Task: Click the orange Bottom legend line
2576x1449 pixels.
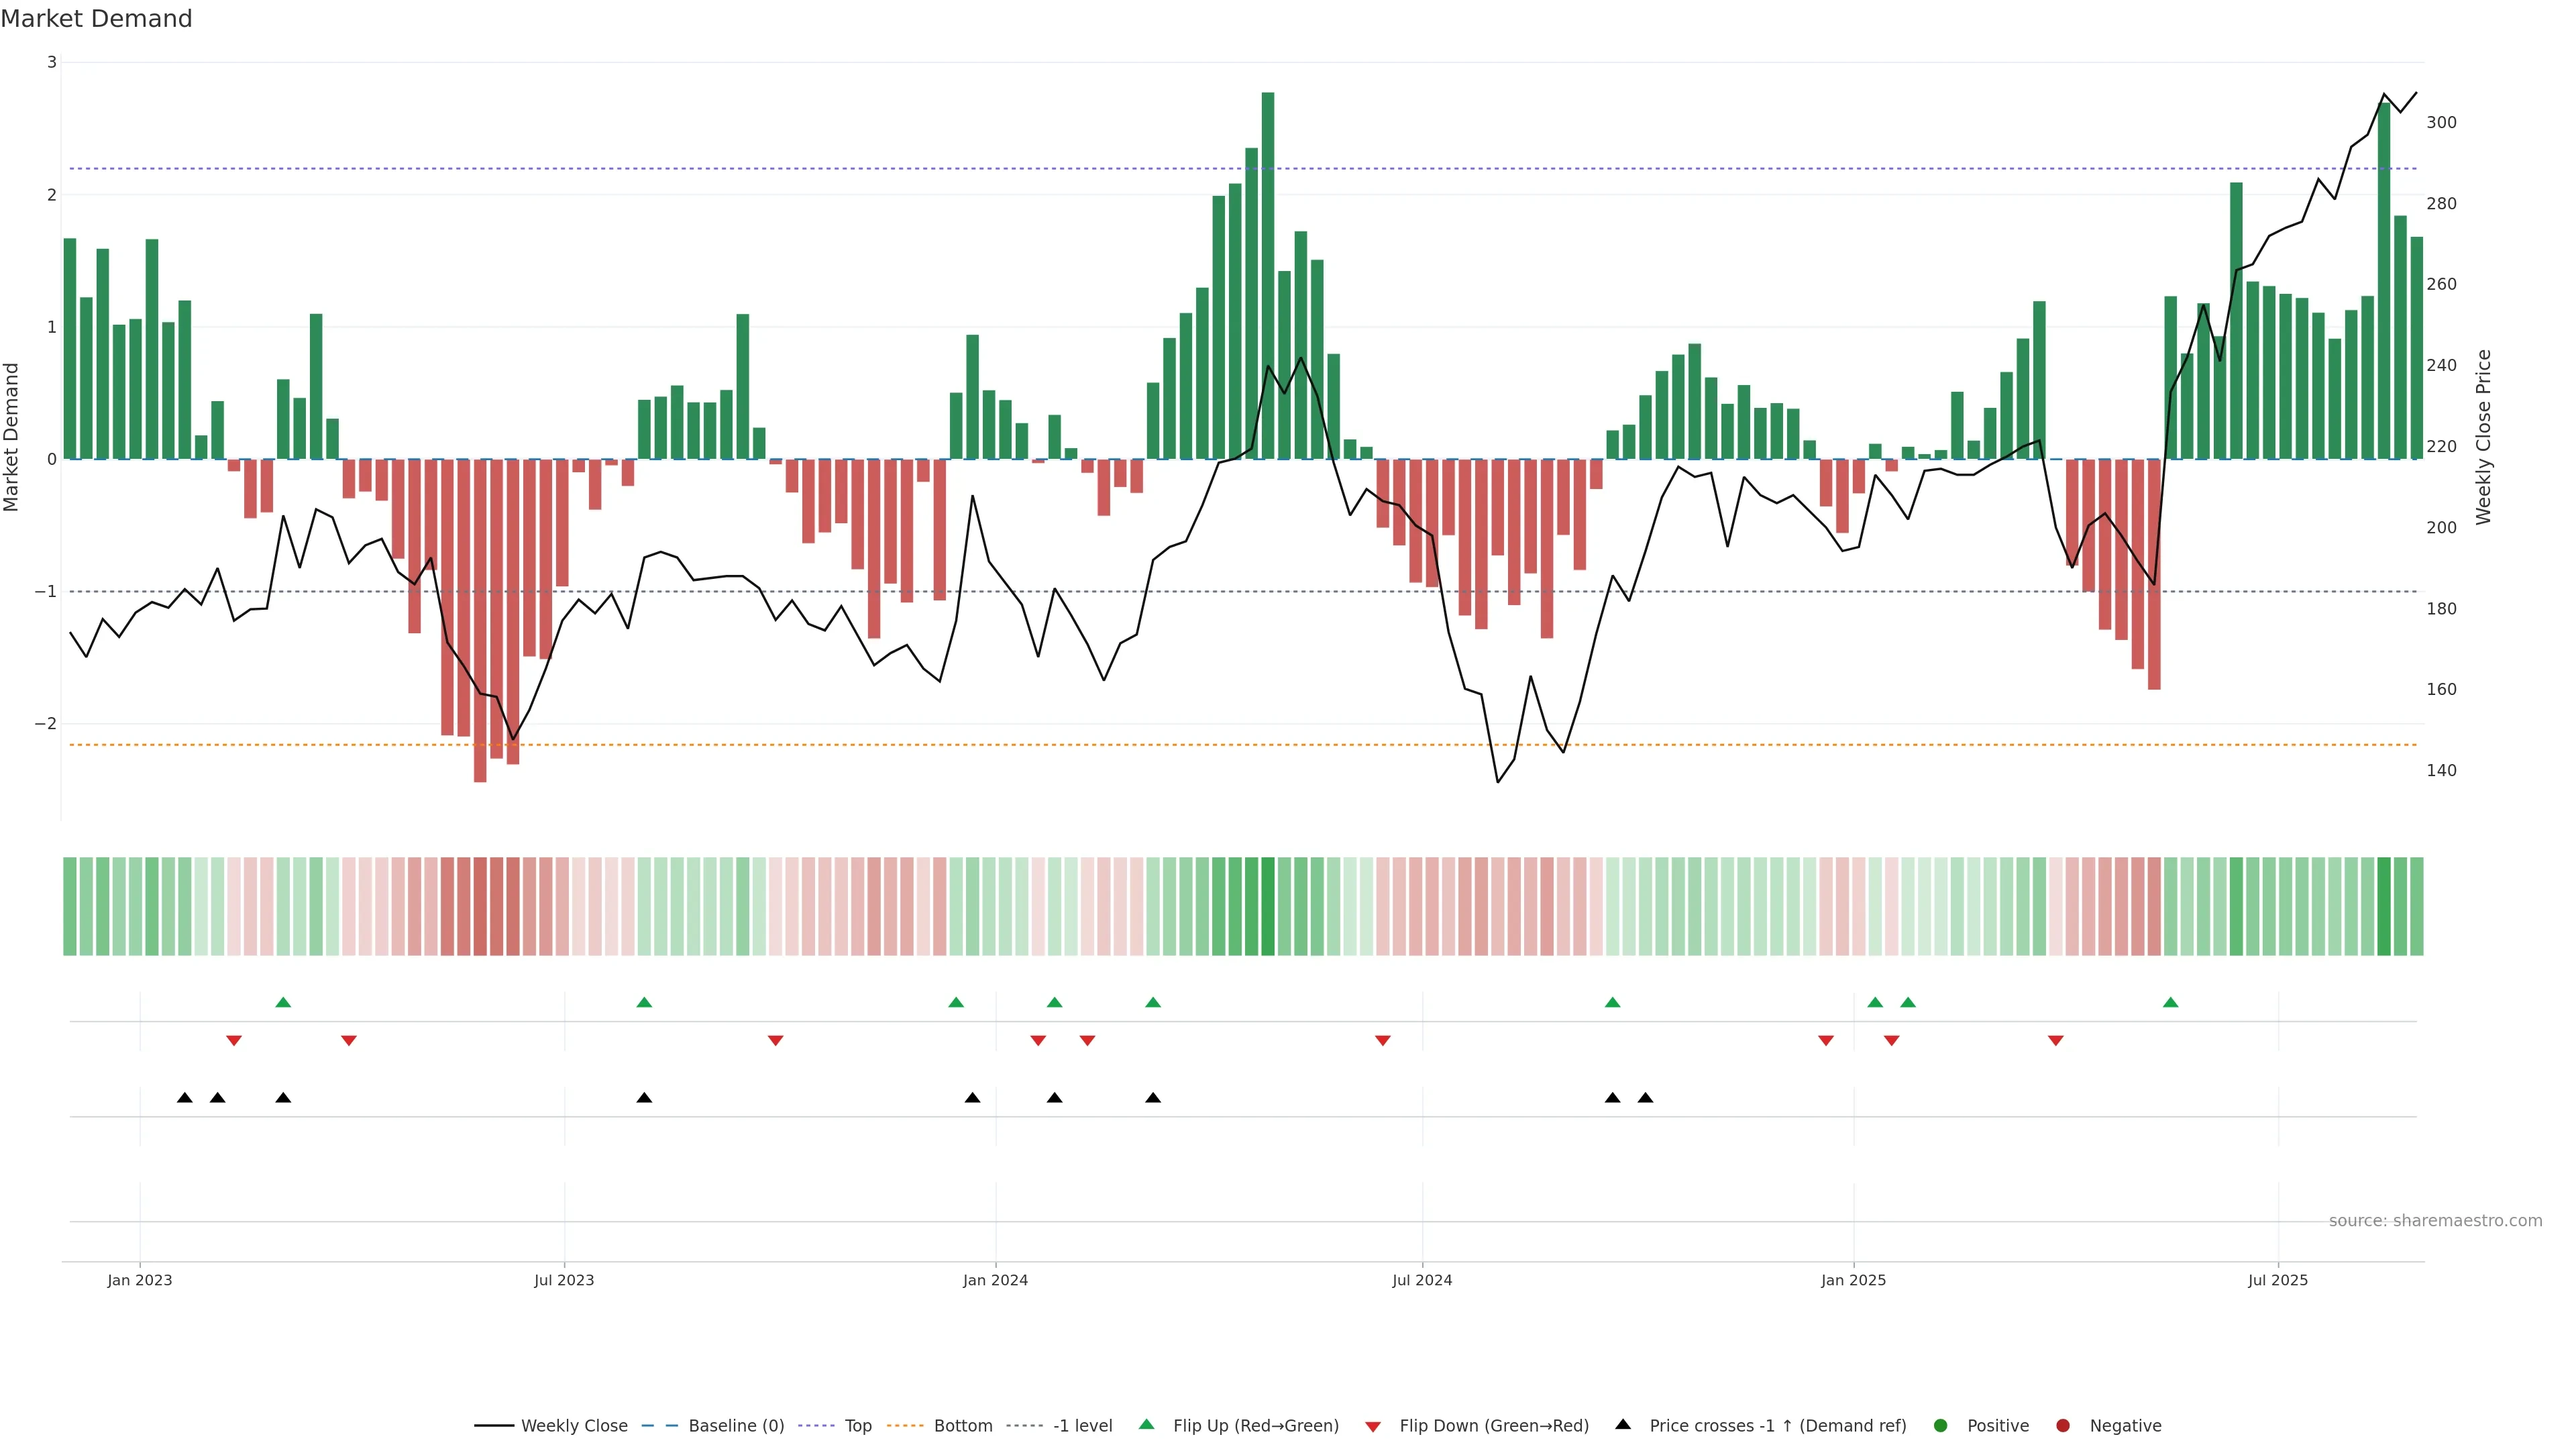Action: point(905,1426)
